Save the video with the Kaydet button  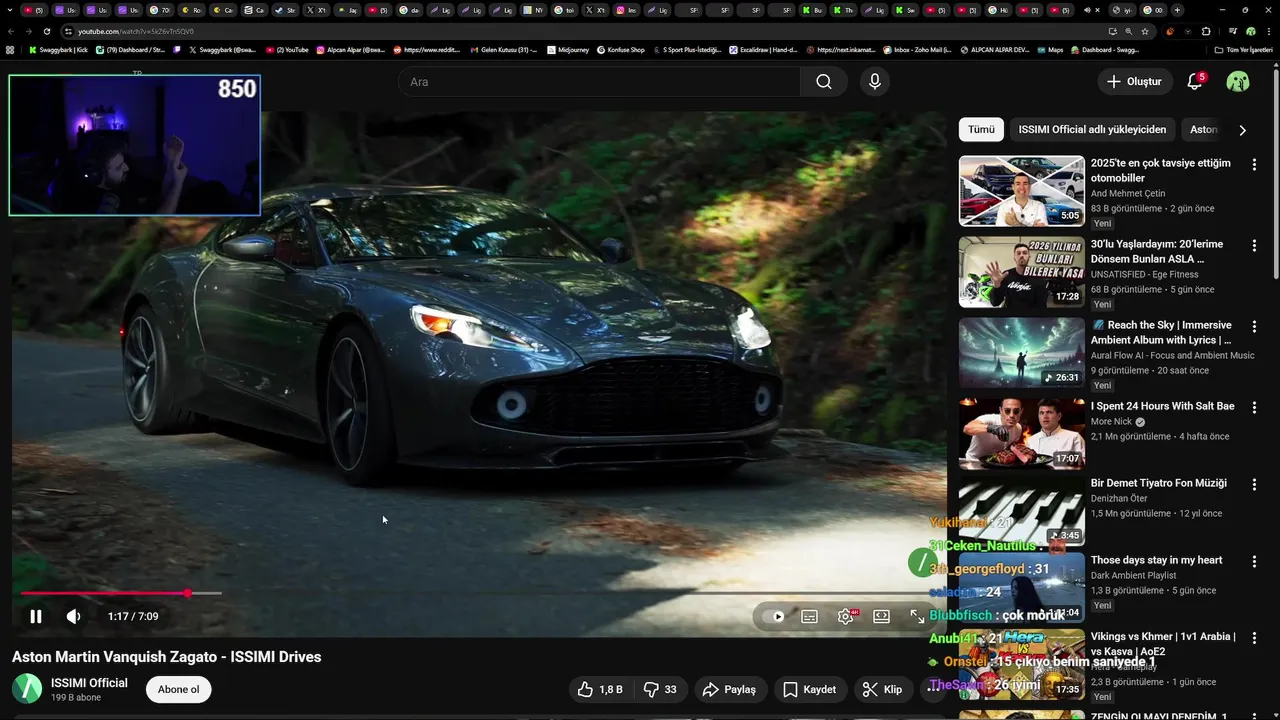tap(810, 689)
